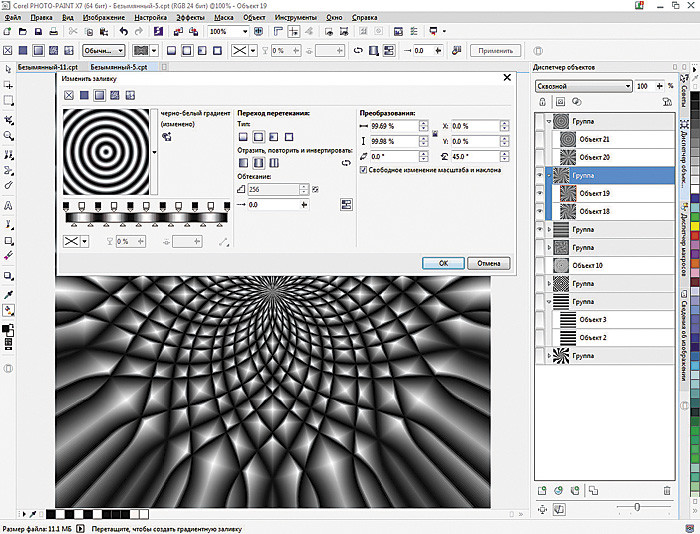Click the rotation angle 45.0° field
700x534 pixels.
click(470, 156)
